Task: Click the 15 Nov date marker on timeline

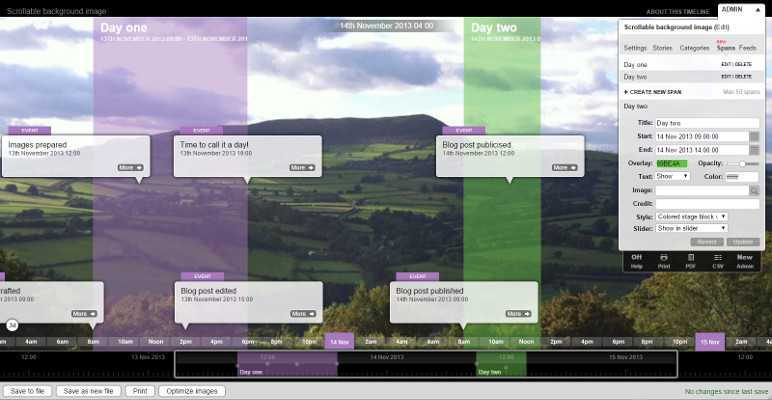Action: pyautogui.click(x=710, y=341)
